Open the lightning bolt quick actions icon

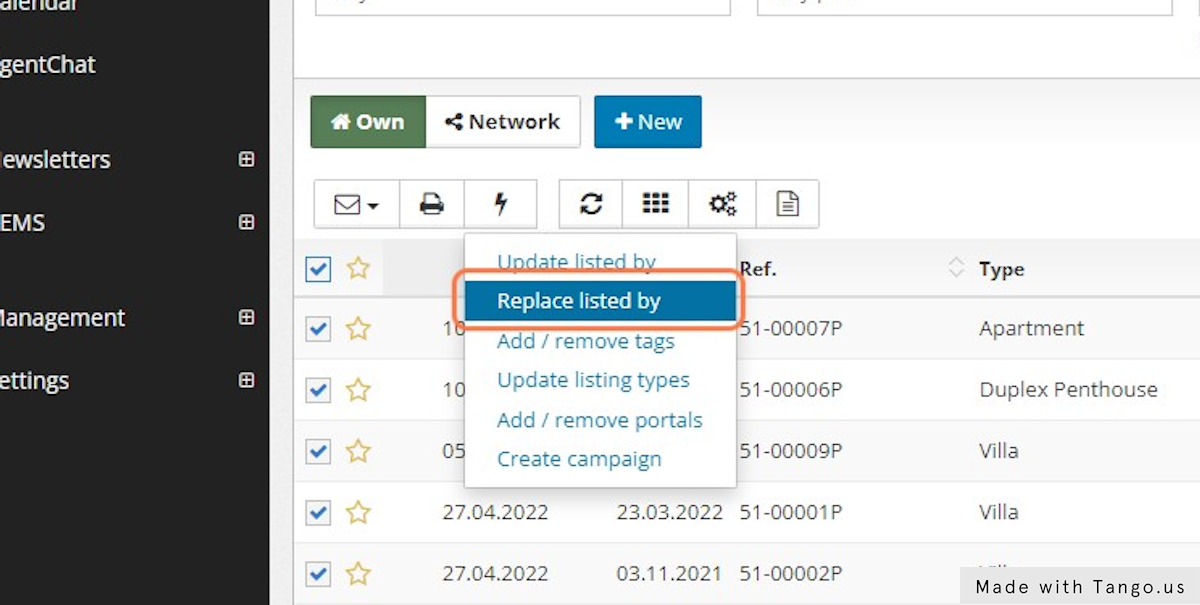500,204
